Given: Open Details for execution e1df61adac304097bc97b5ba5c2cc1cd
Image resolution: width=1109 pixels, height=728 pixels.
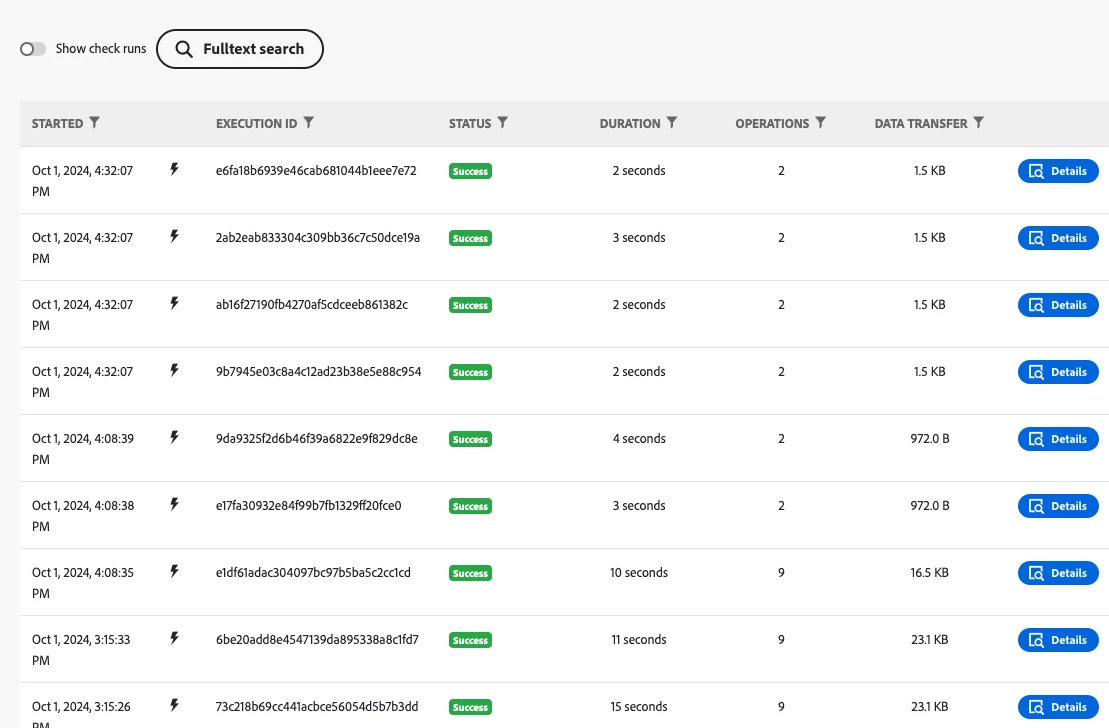Looking at the screenshot, I should [1058, 573].
